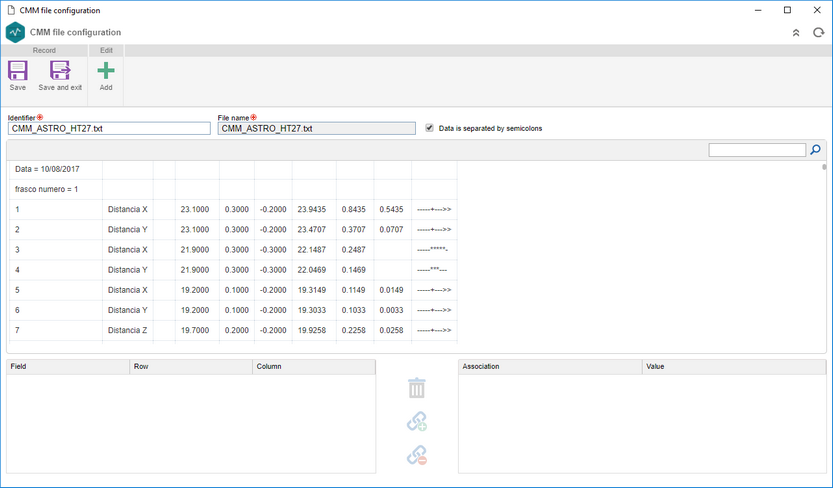
Task: Click the value 0.2487
Action: (354, 250)
